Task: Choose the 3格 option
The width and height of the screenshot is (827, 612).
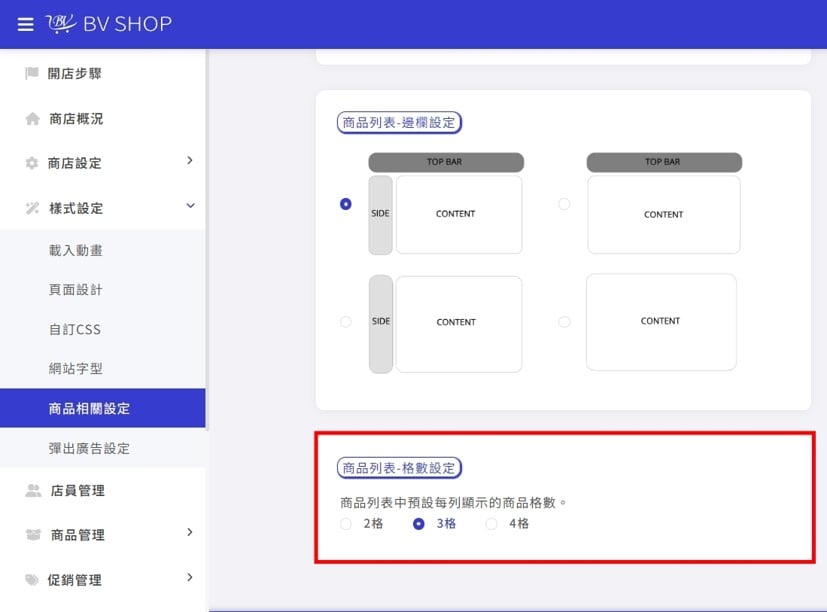Action: click(418, 523)
